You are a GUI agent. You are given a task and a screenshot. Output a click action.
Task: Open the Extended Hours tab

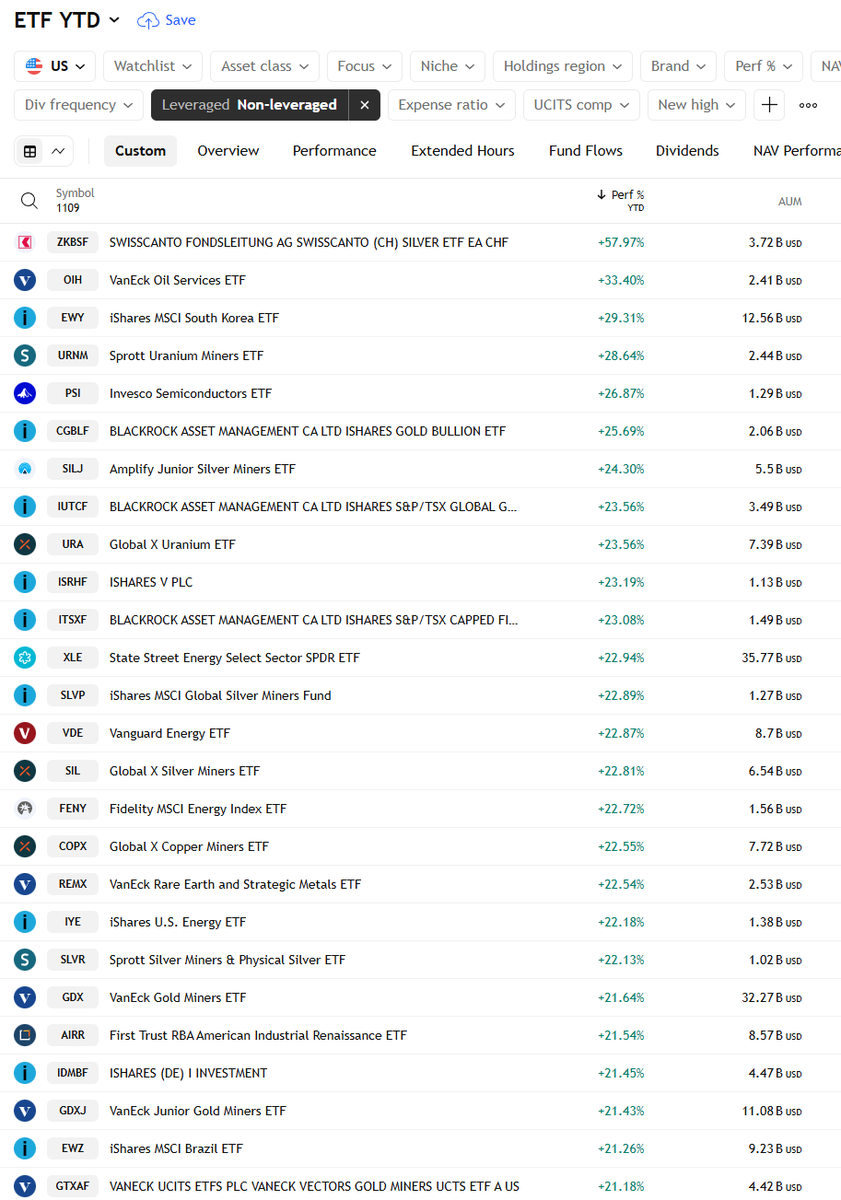463,151
